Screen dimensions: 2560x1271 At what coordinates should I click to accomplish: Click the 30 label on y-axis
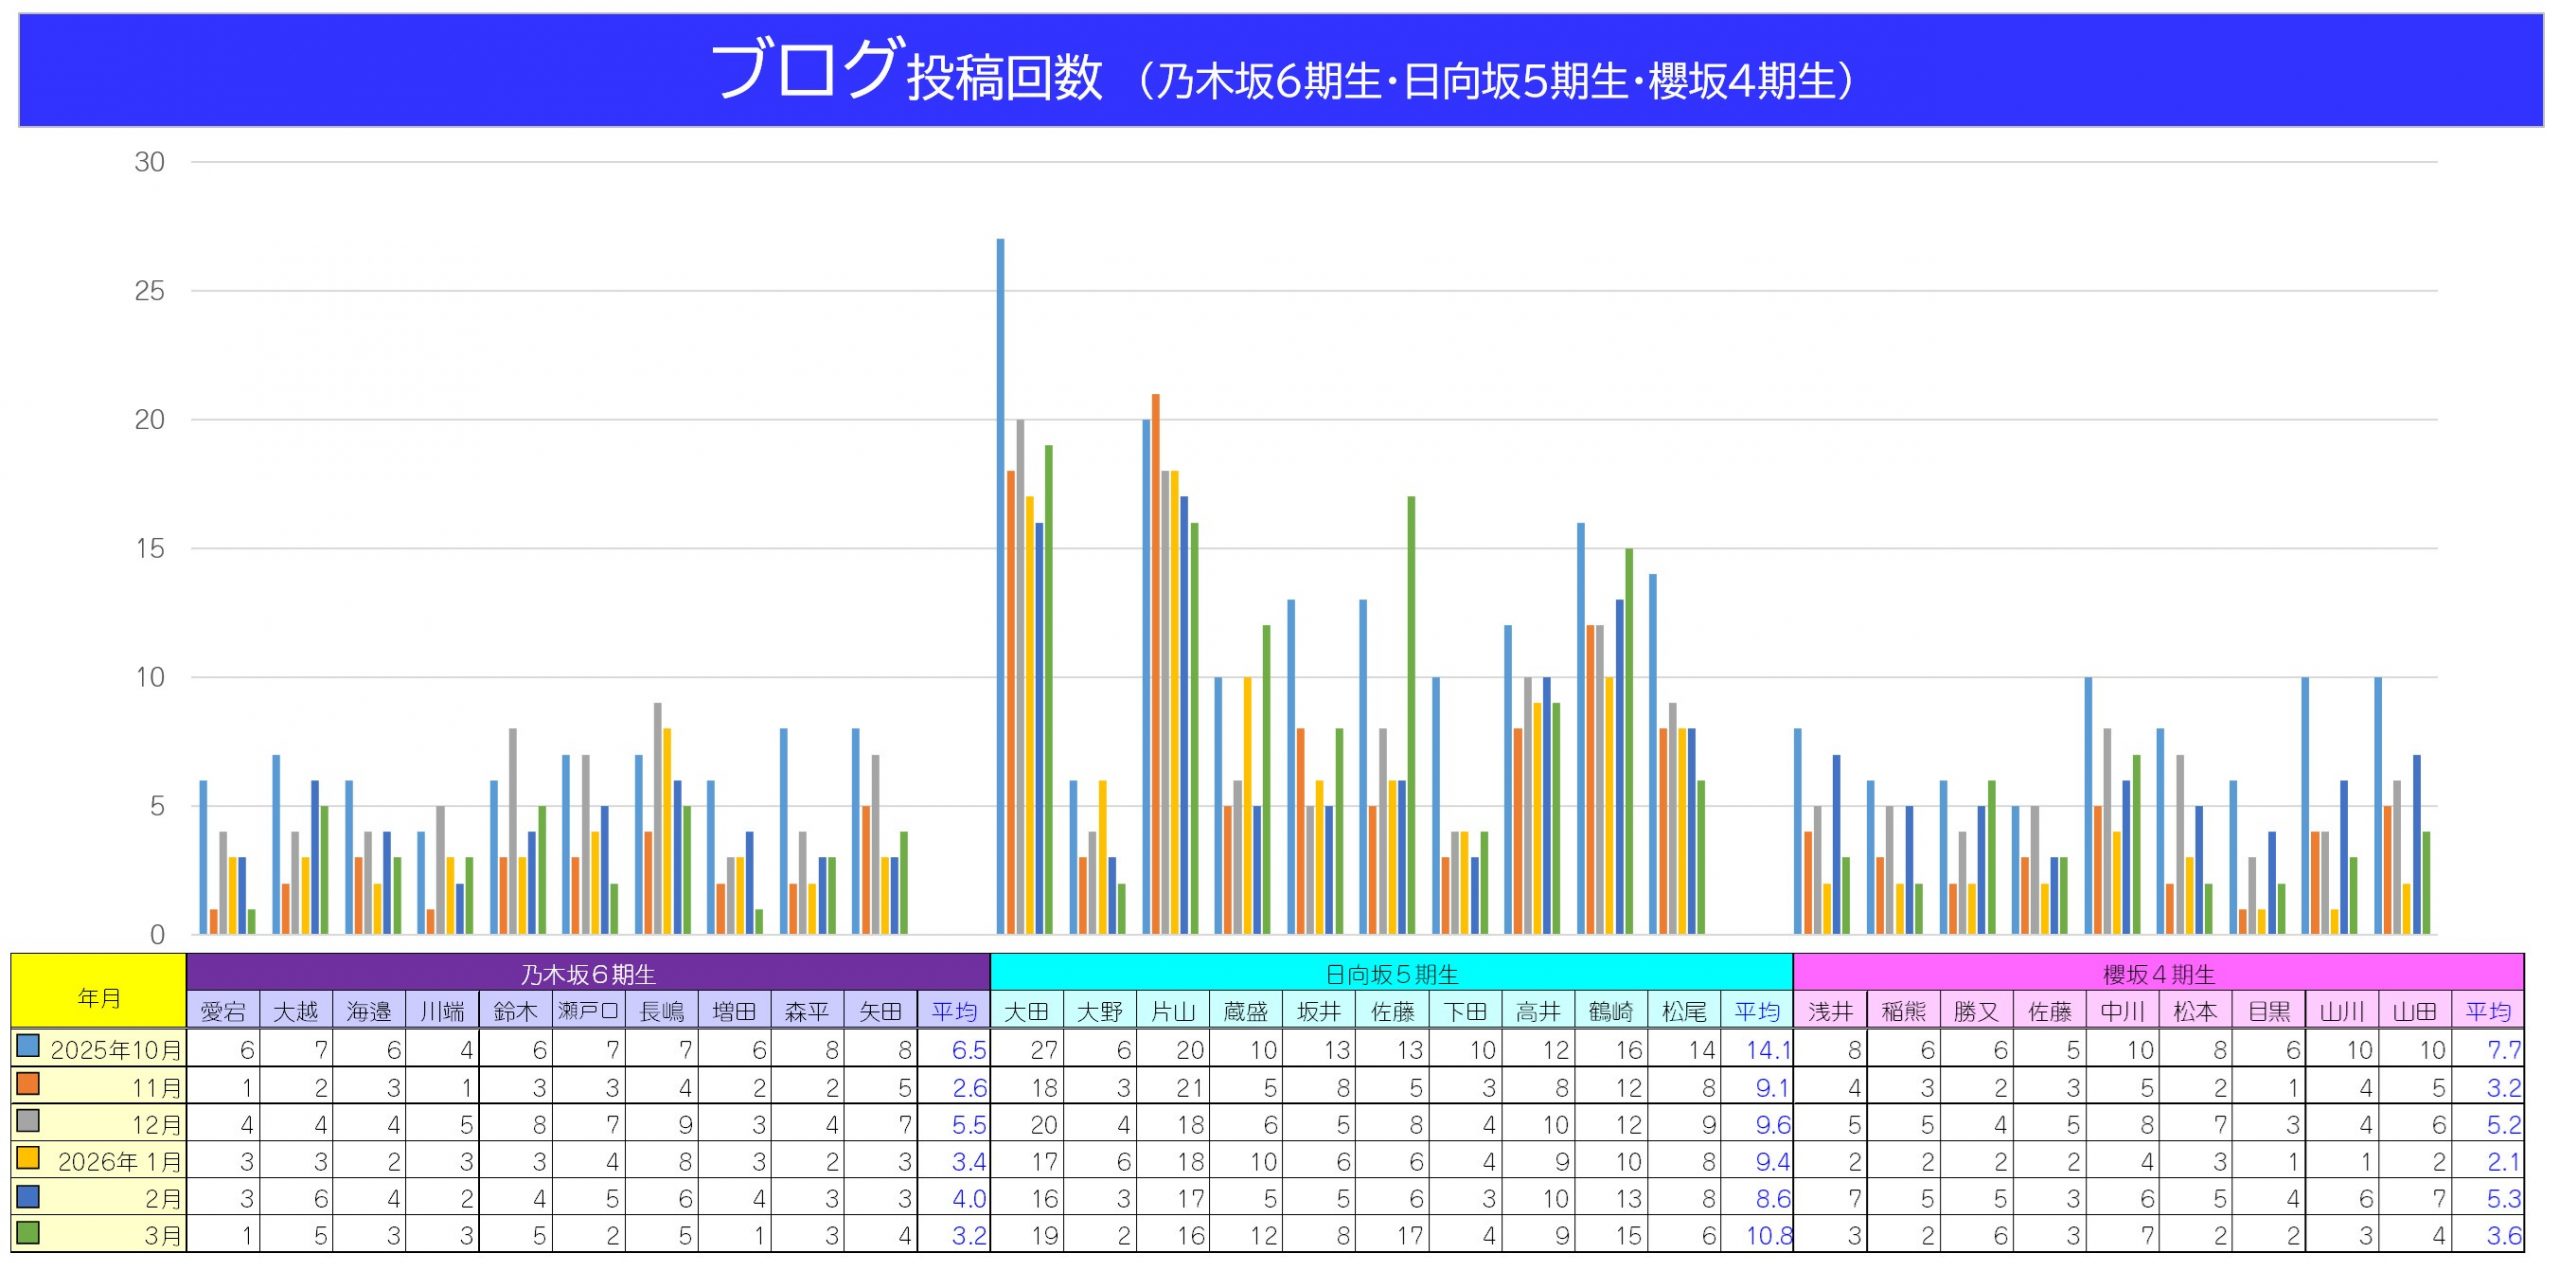[150, 162]
